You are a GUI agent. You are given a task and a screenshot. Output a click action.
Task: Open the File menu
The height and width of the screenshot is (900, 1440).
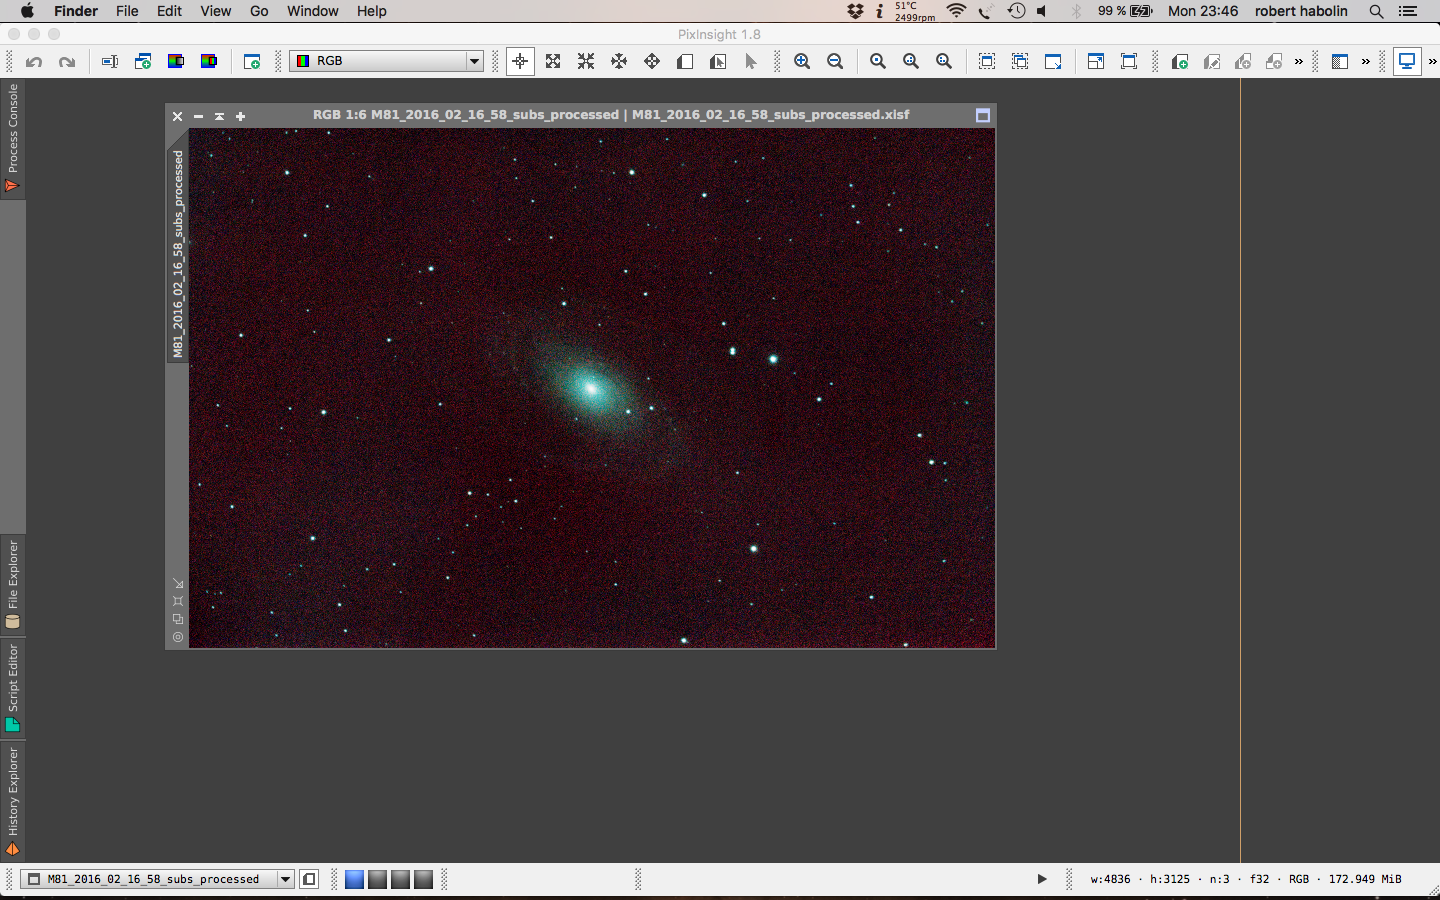(x=127, y=11)
